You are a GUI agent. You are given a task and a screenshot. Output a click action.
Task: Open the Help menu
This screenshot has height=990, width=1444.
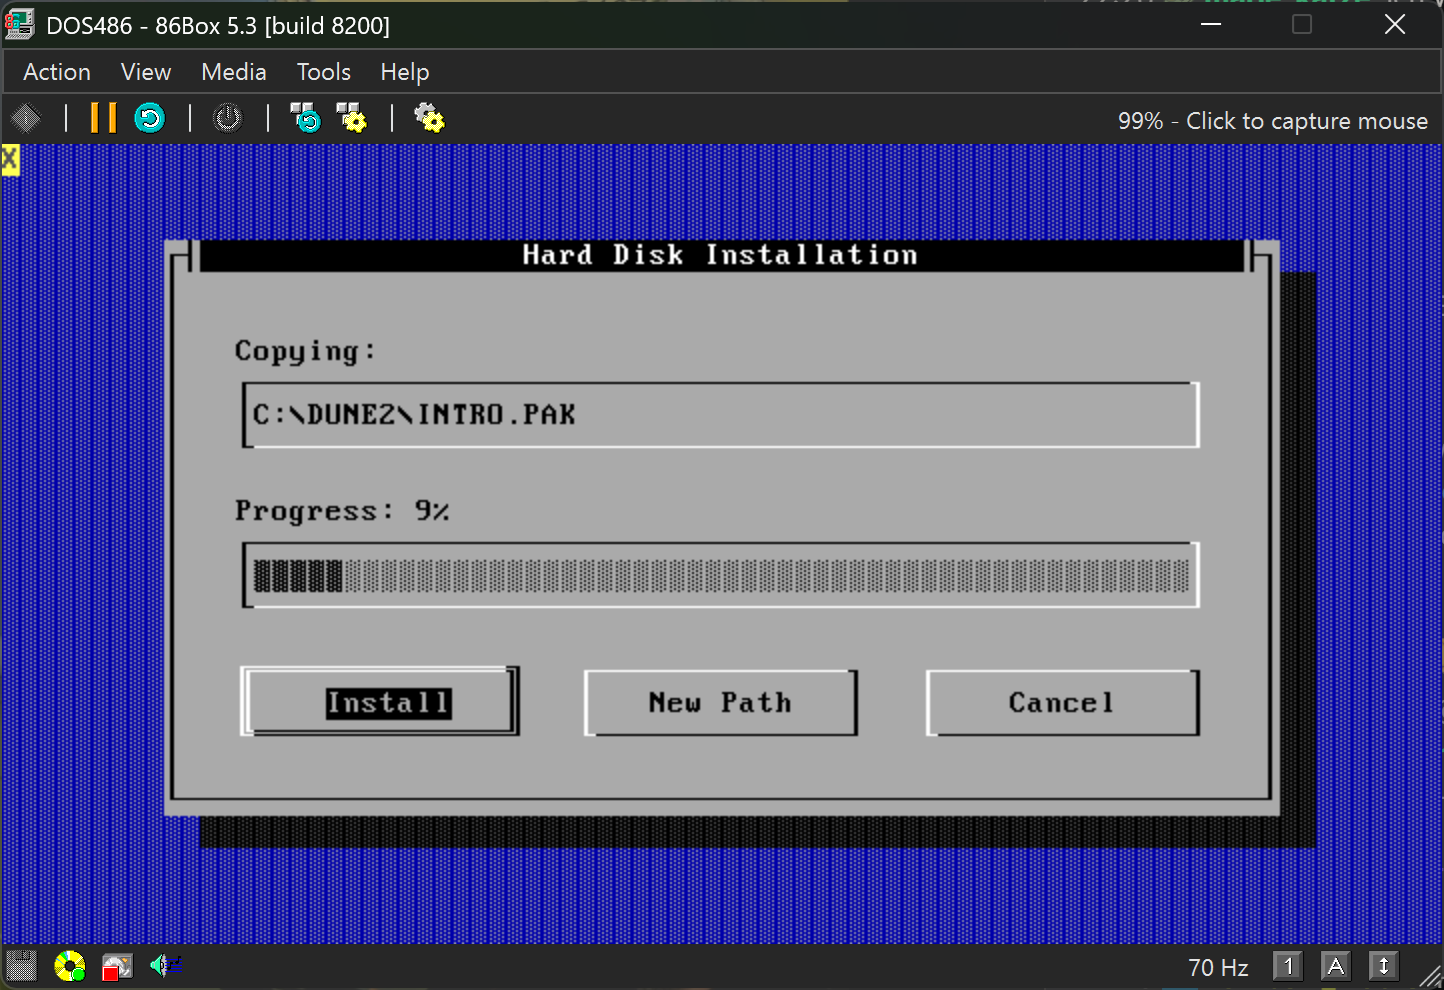coord(405,72)
